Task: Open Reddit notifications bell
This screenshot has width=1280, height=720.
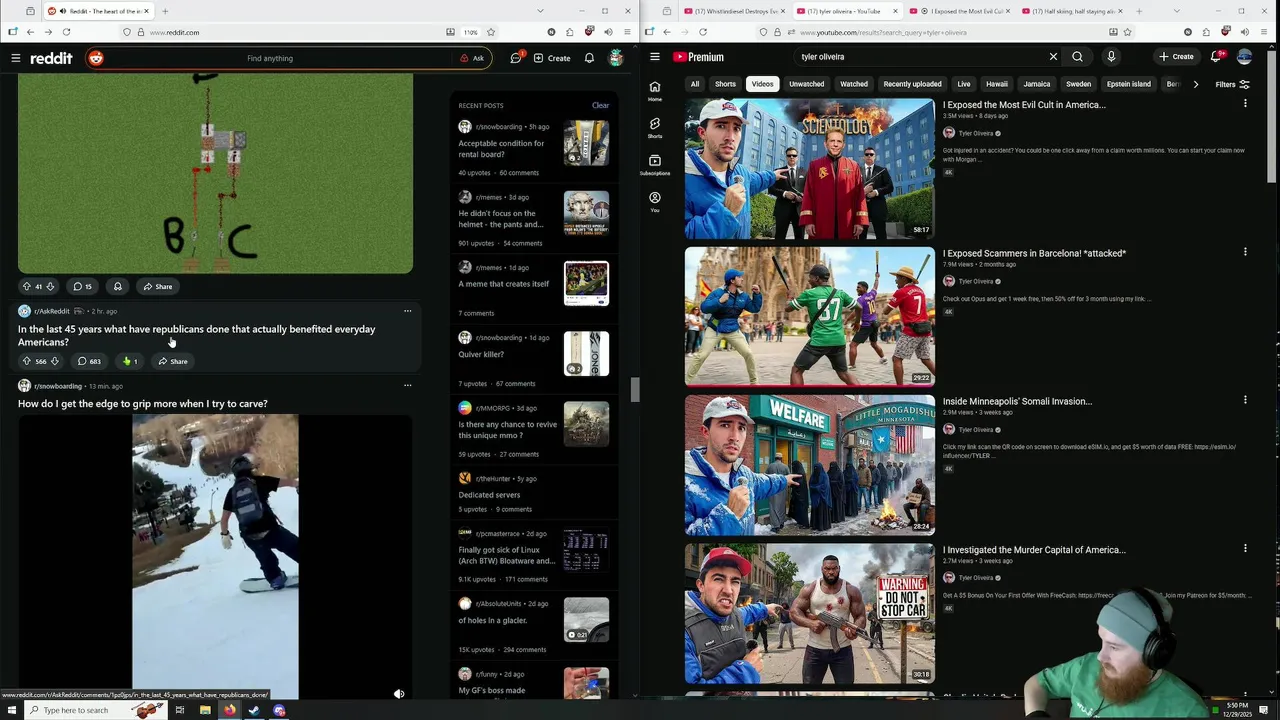Action: click(589, 58)
